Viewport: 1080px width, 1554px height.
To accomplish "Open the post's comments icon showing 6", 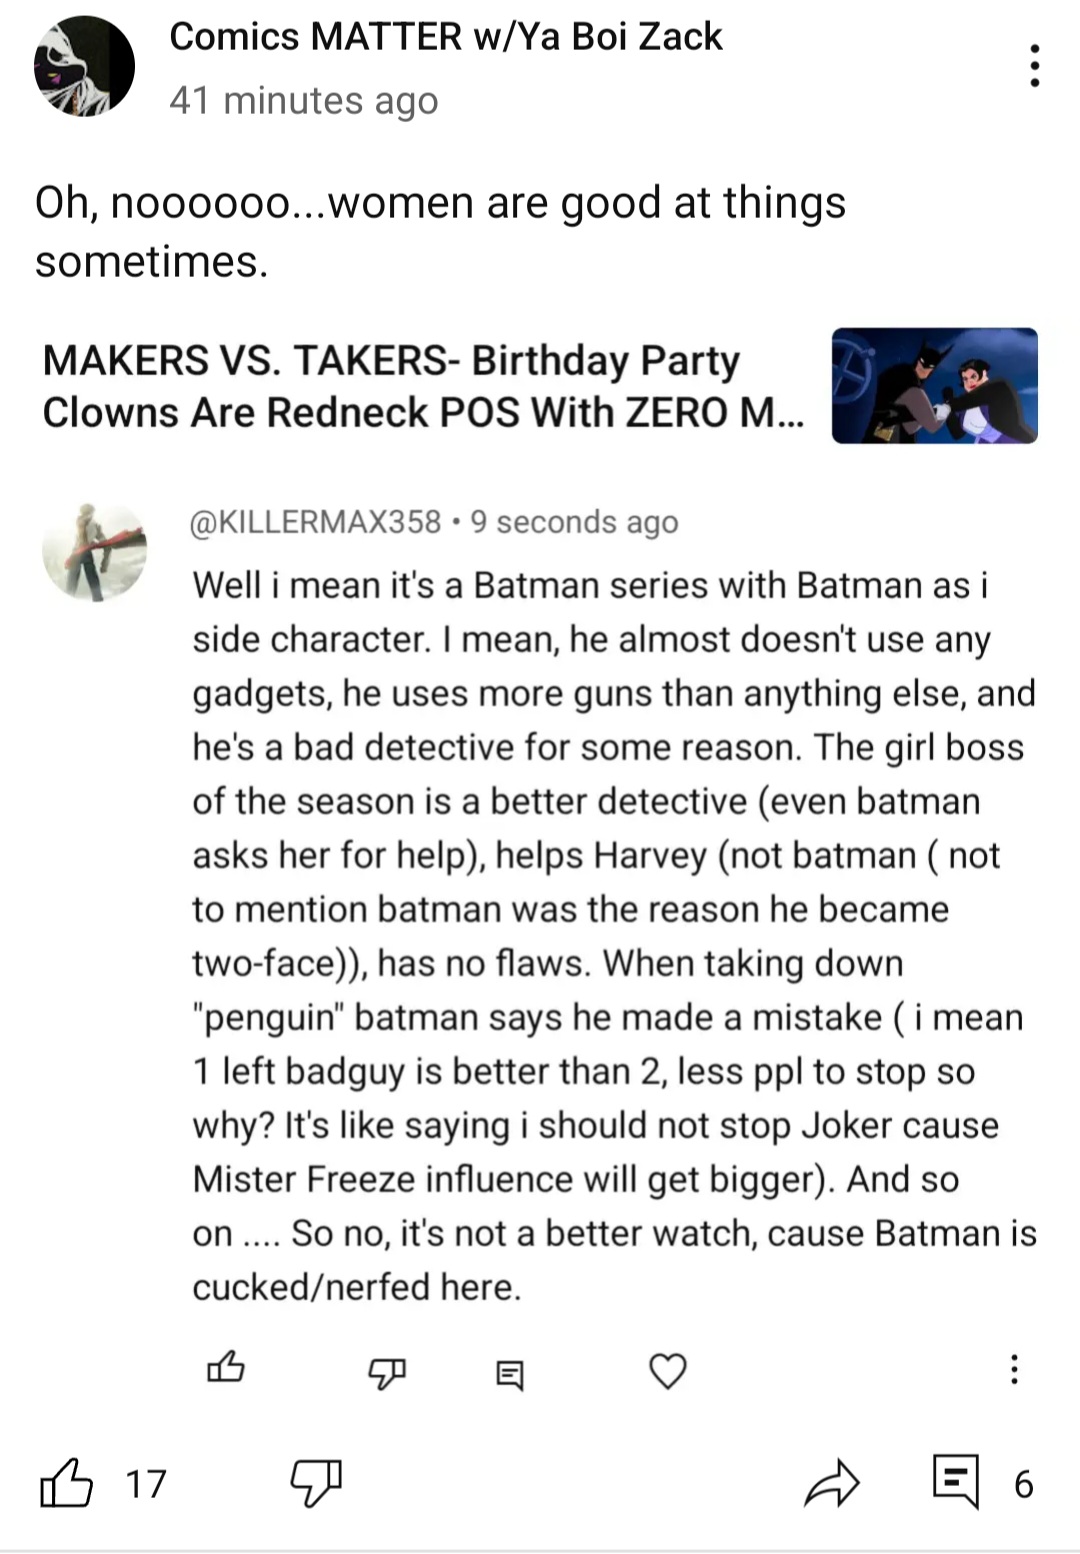I will [x=955, y=1482].
